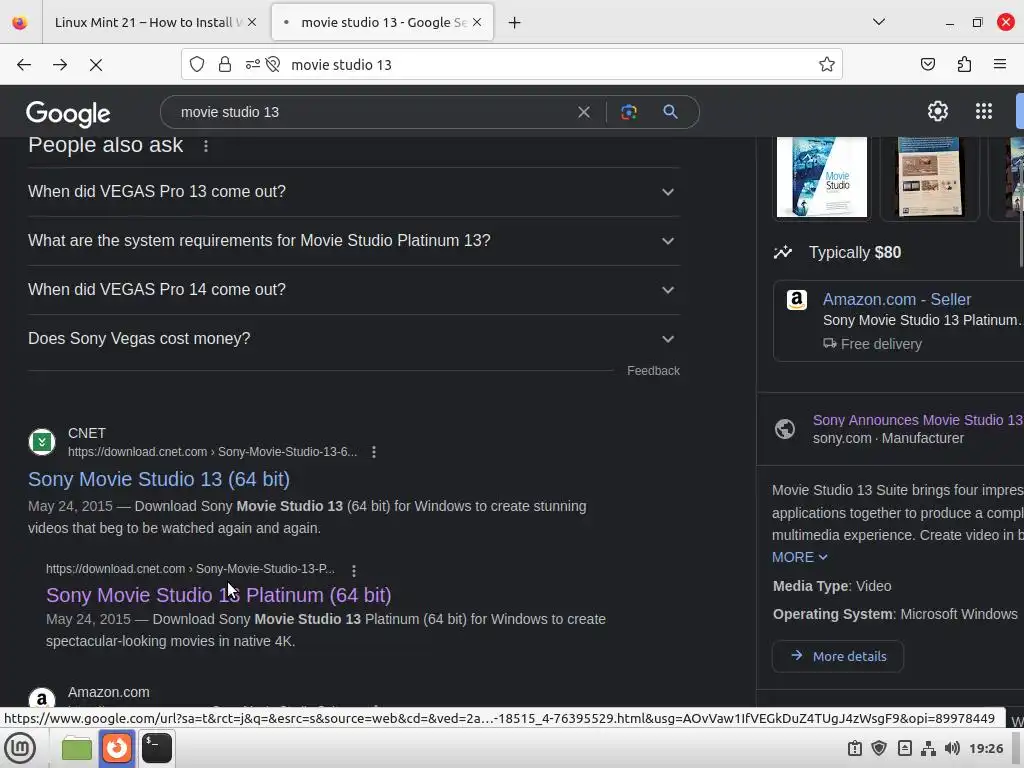1024x768 pixels.
Task: Bookmark this page with the star icon
Action: click(x=827, y=64)
